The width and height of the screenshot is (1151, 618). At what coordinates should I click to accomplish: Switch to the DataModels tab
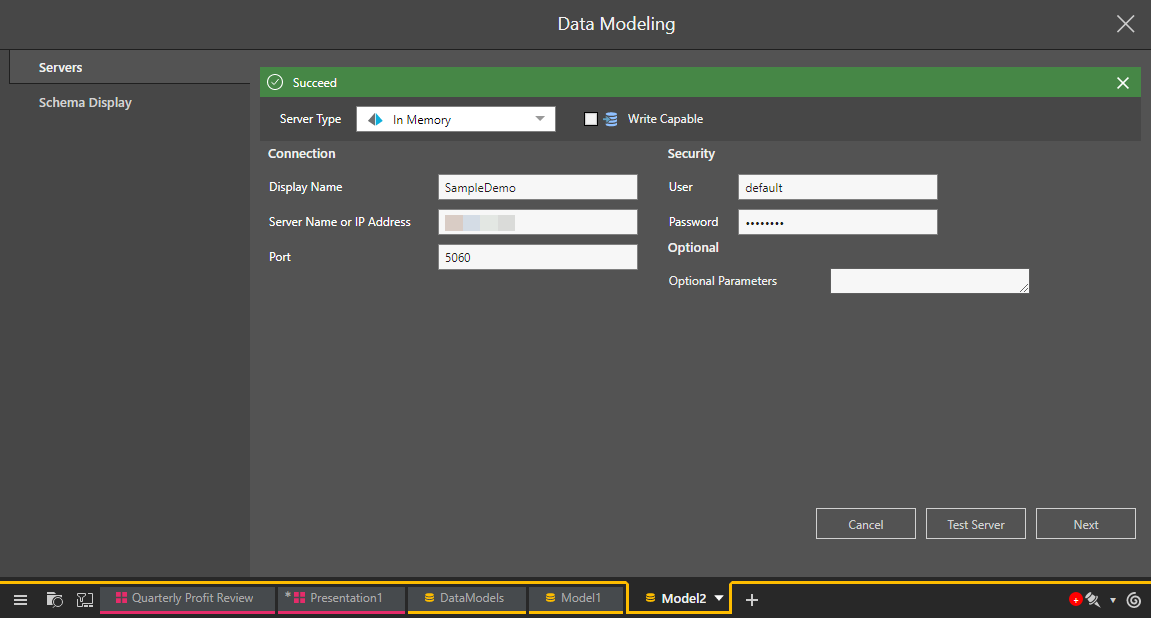click(466, 598)
